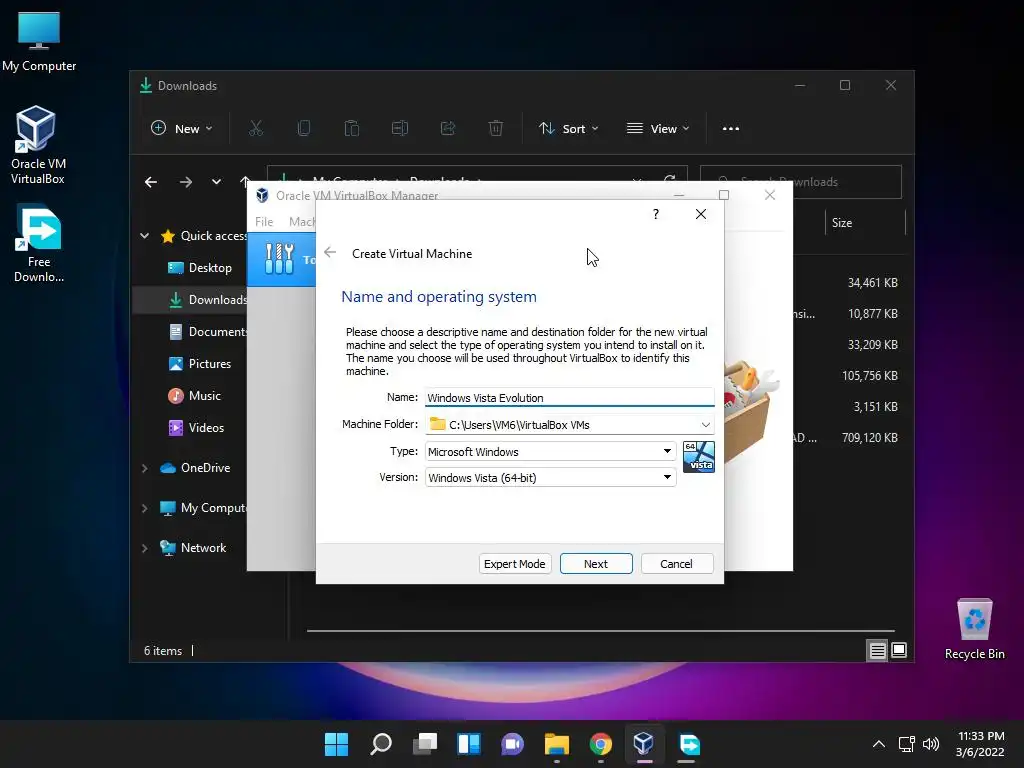Open the Recycle Bin
Image resolution: width=1024 pixels, height=768 pixels.
[974, 629]
